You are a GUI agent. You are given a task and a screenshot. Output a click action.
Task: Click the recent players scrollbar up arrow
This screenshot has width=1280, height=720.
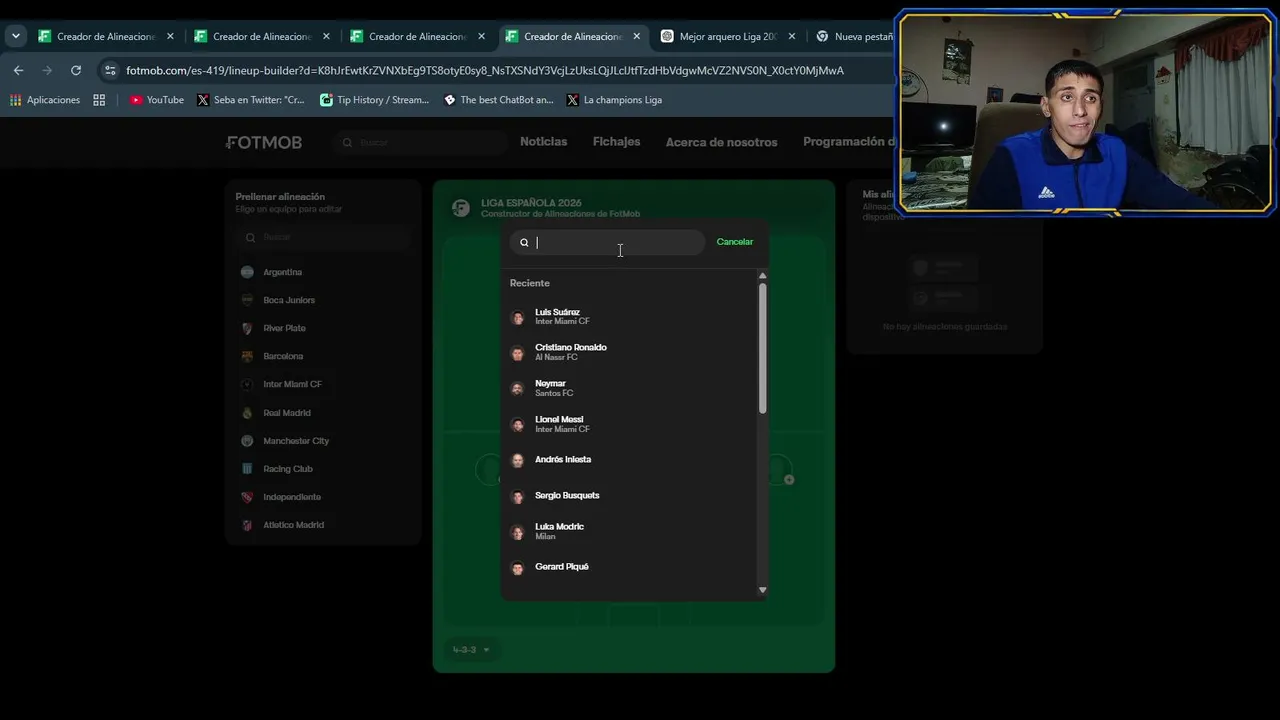click(x=763, y=276)
